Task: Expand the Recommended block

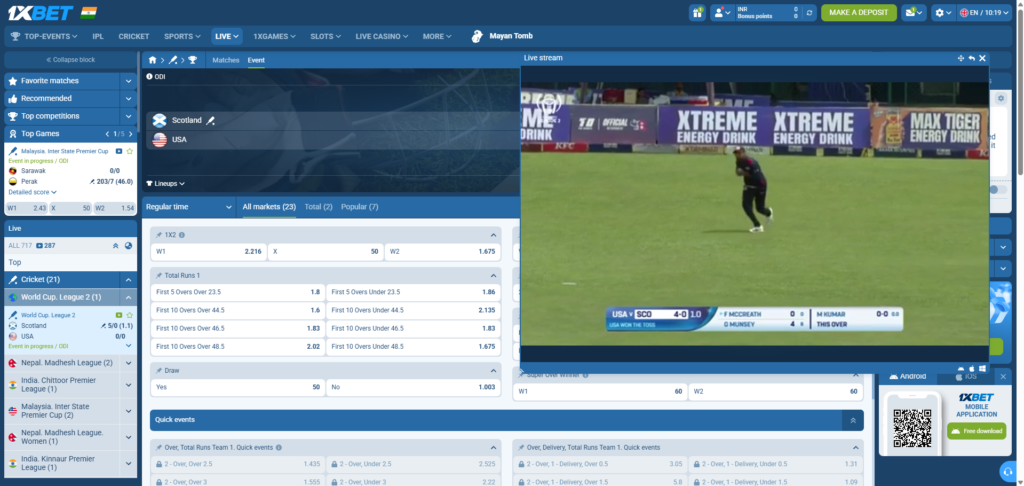Action: tap(129, 99)
